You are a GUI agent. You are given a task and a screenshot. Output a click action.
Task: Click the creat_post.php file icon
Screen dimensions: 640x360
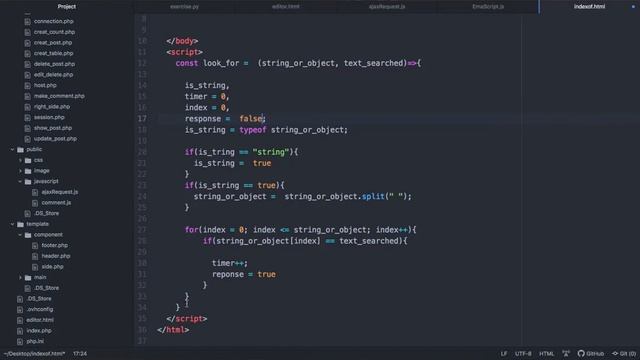point(27,43)
